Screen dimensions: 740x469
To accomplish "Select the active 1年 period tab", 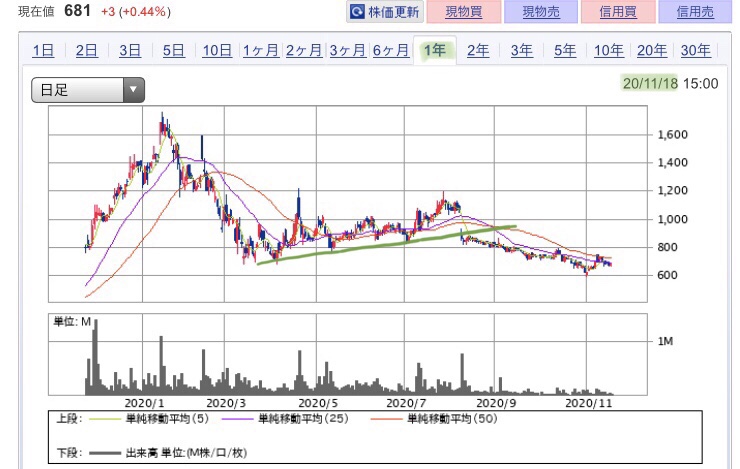I will (x=435, y=50).
